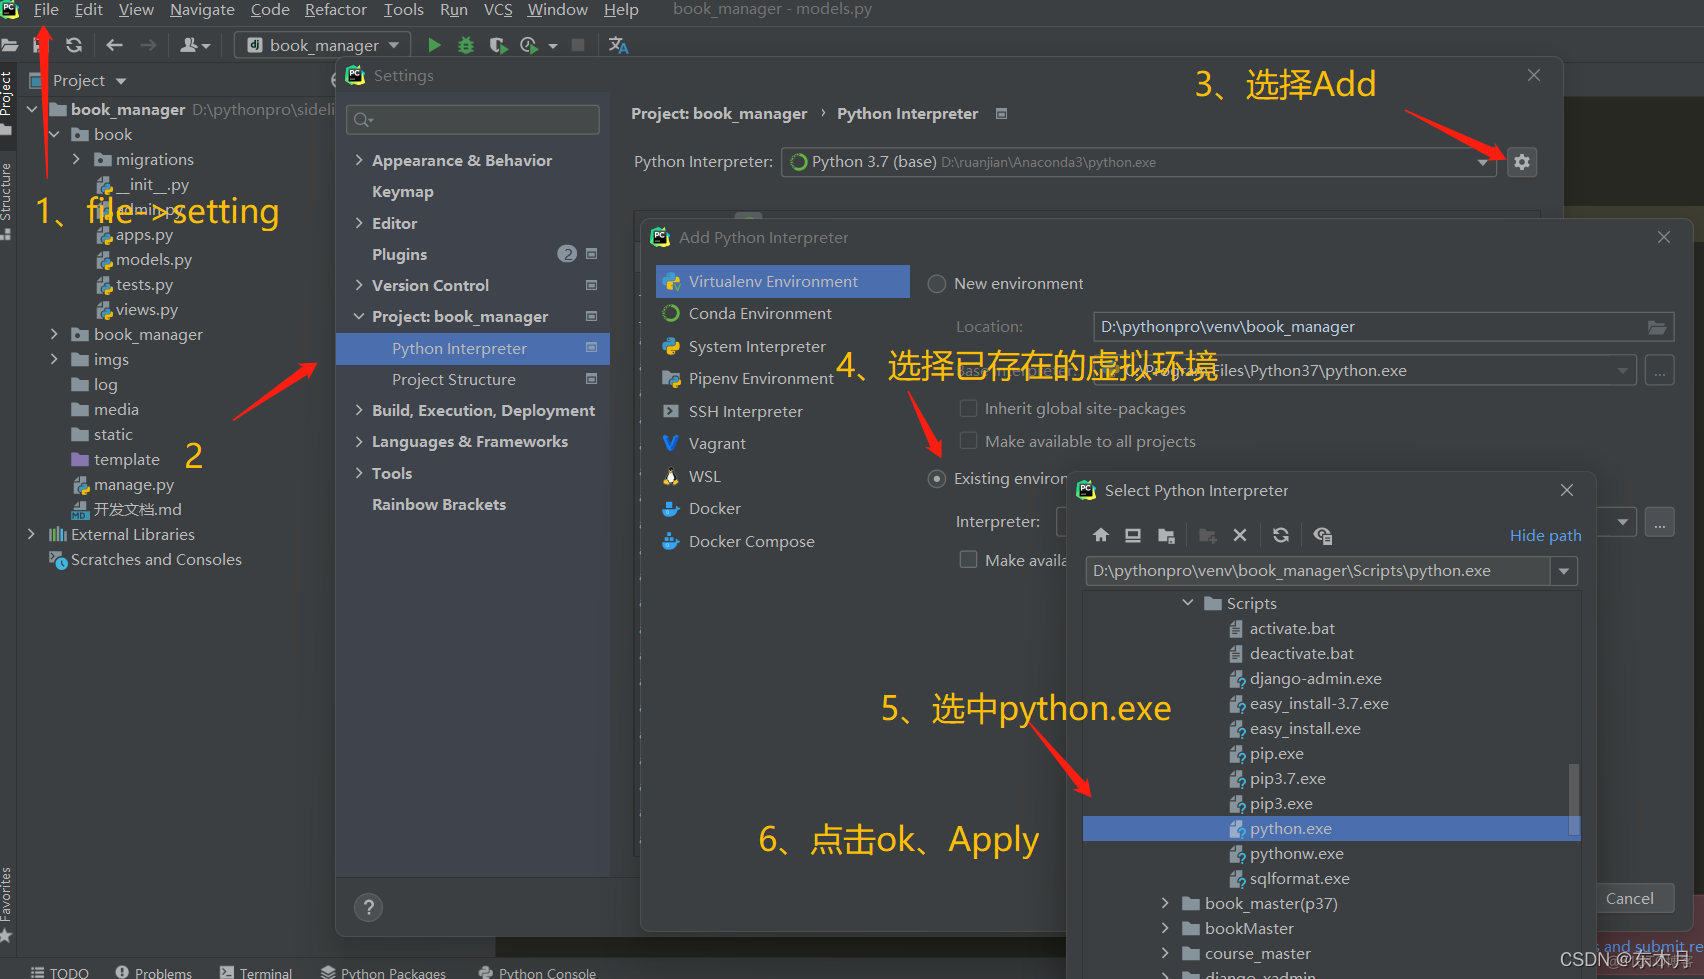Open Terminal tool window
Viewport: 1704px width, 979px height.
point(256,972)
